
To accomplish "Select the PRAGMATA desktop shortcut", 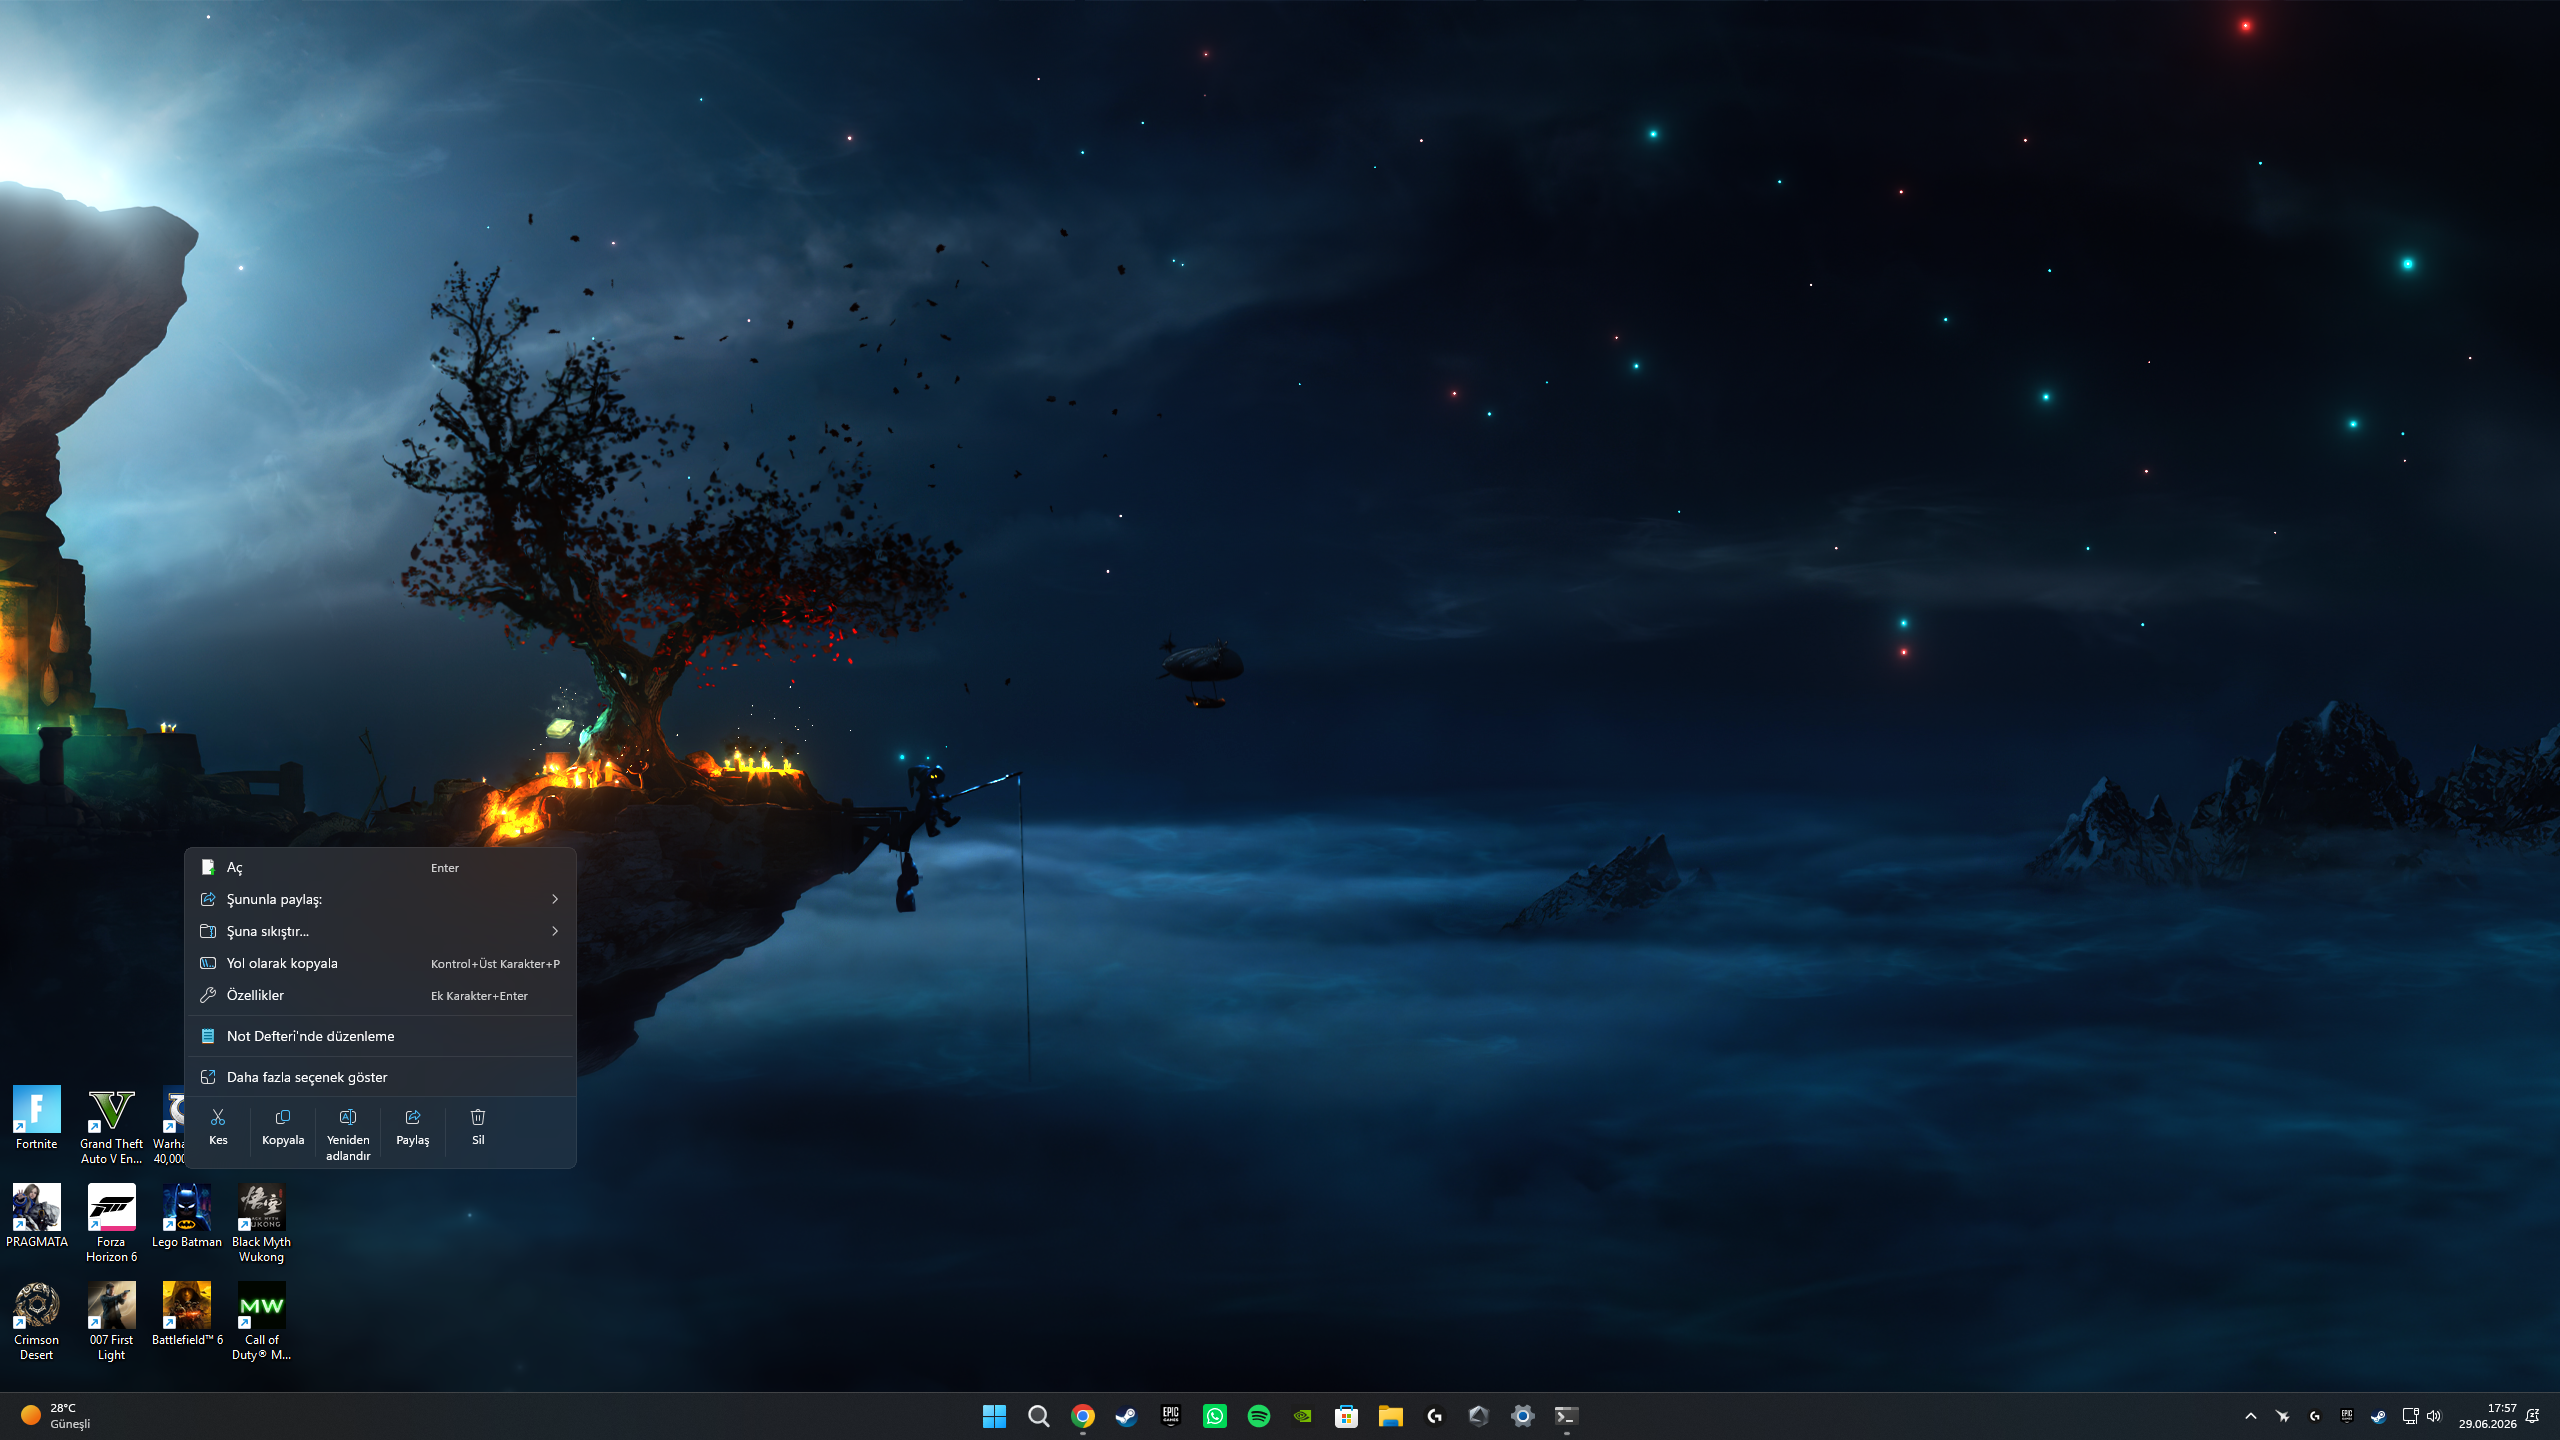I will 37,1216.
